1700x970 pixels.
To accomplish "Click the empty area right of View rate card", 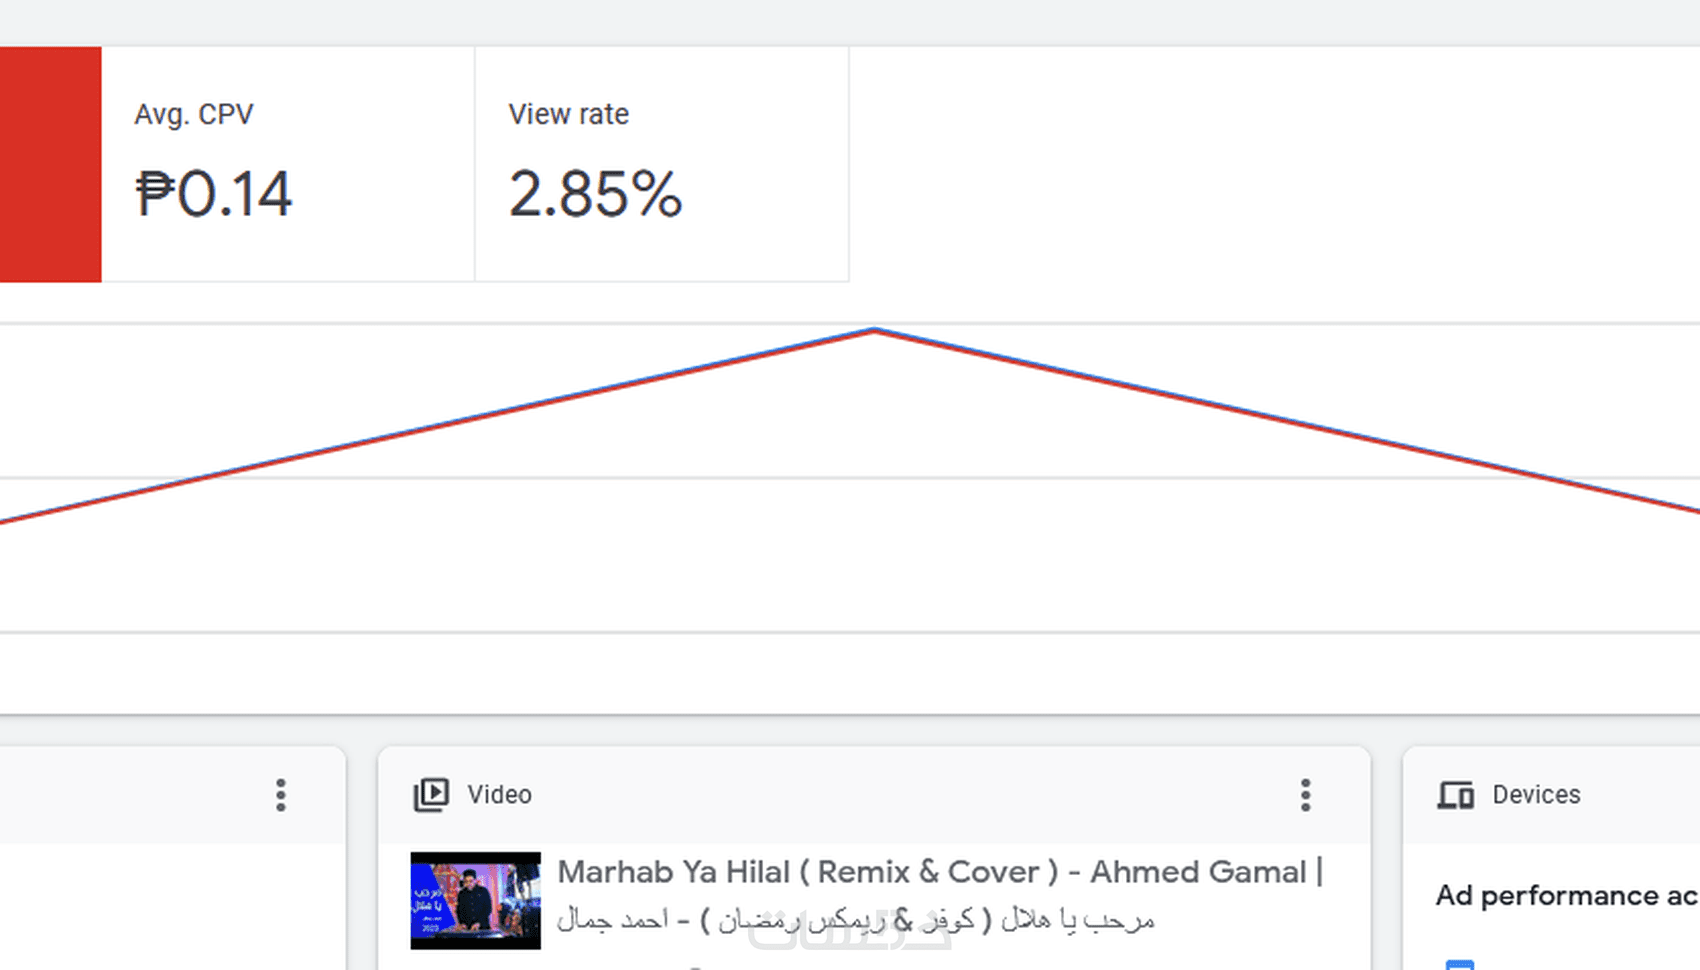I will click(x=1270, y=164).
